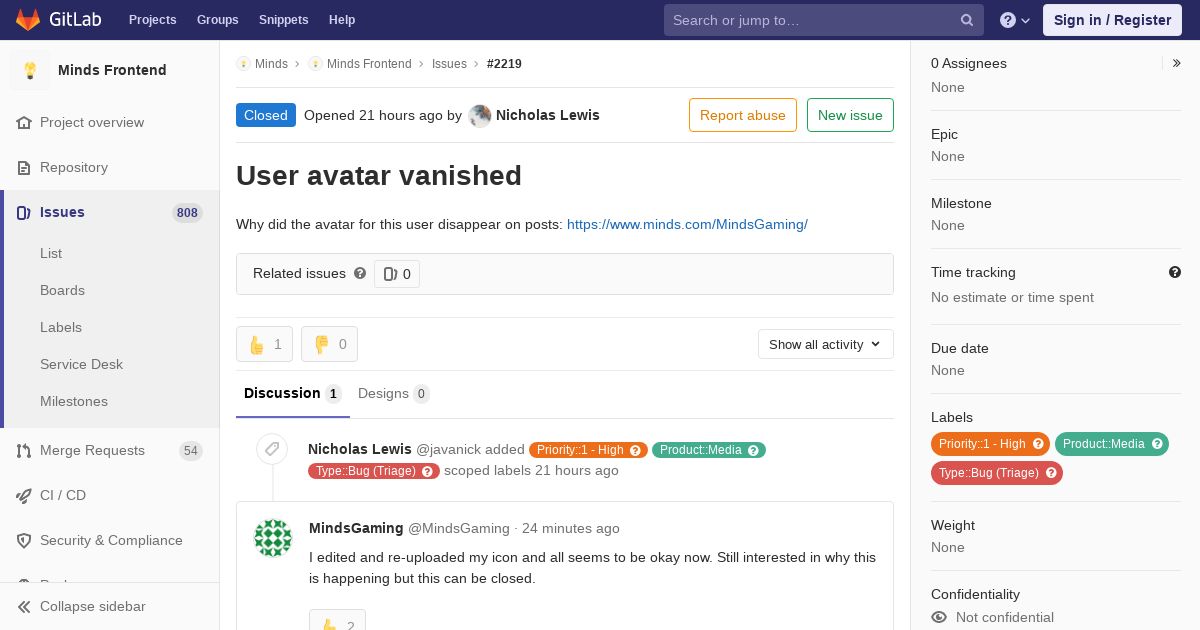The width and height of the screenshot is (1200, 630).
Task: Open Projects in top navigation
Action: click(153, 20)
